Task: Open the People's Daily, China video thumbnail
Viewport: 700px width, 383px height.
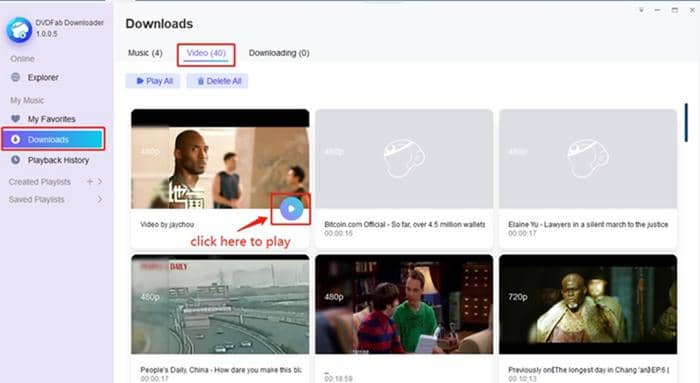Action: click(x=220, y=304)
